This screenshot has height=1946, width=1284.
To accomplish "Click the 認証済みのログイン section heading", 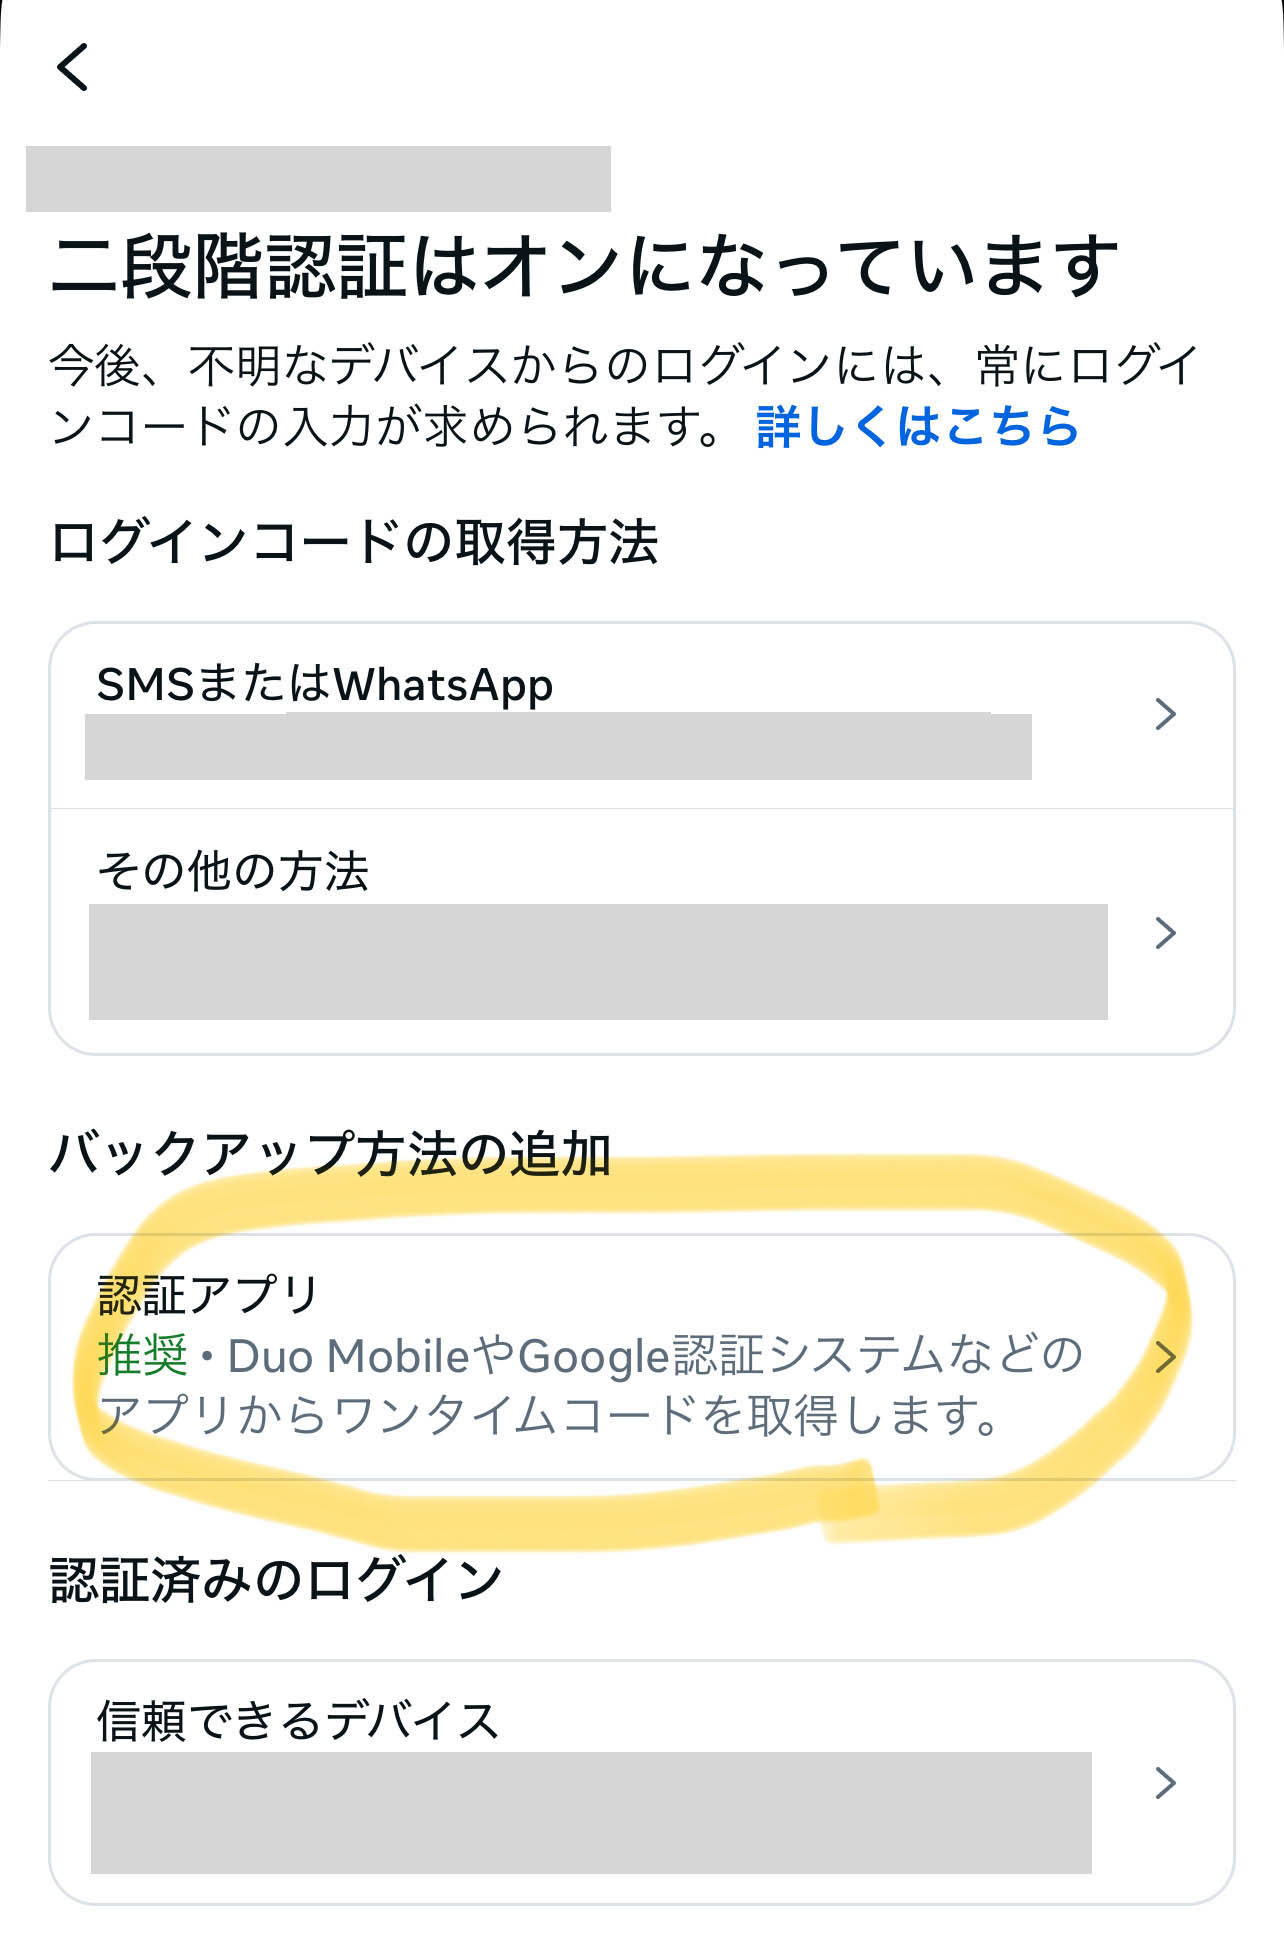I will (x=276, y=1580).
